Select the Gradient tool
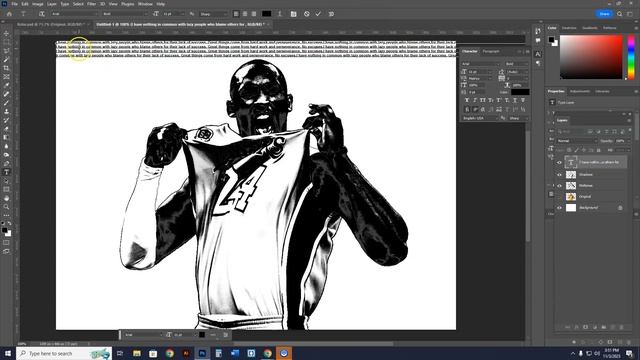 tap(6, 138)
